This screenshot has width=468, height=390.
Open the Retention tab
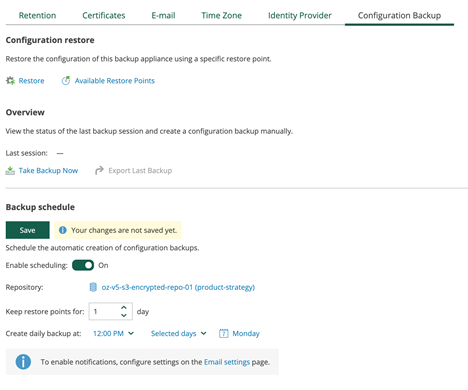[37, 15]
